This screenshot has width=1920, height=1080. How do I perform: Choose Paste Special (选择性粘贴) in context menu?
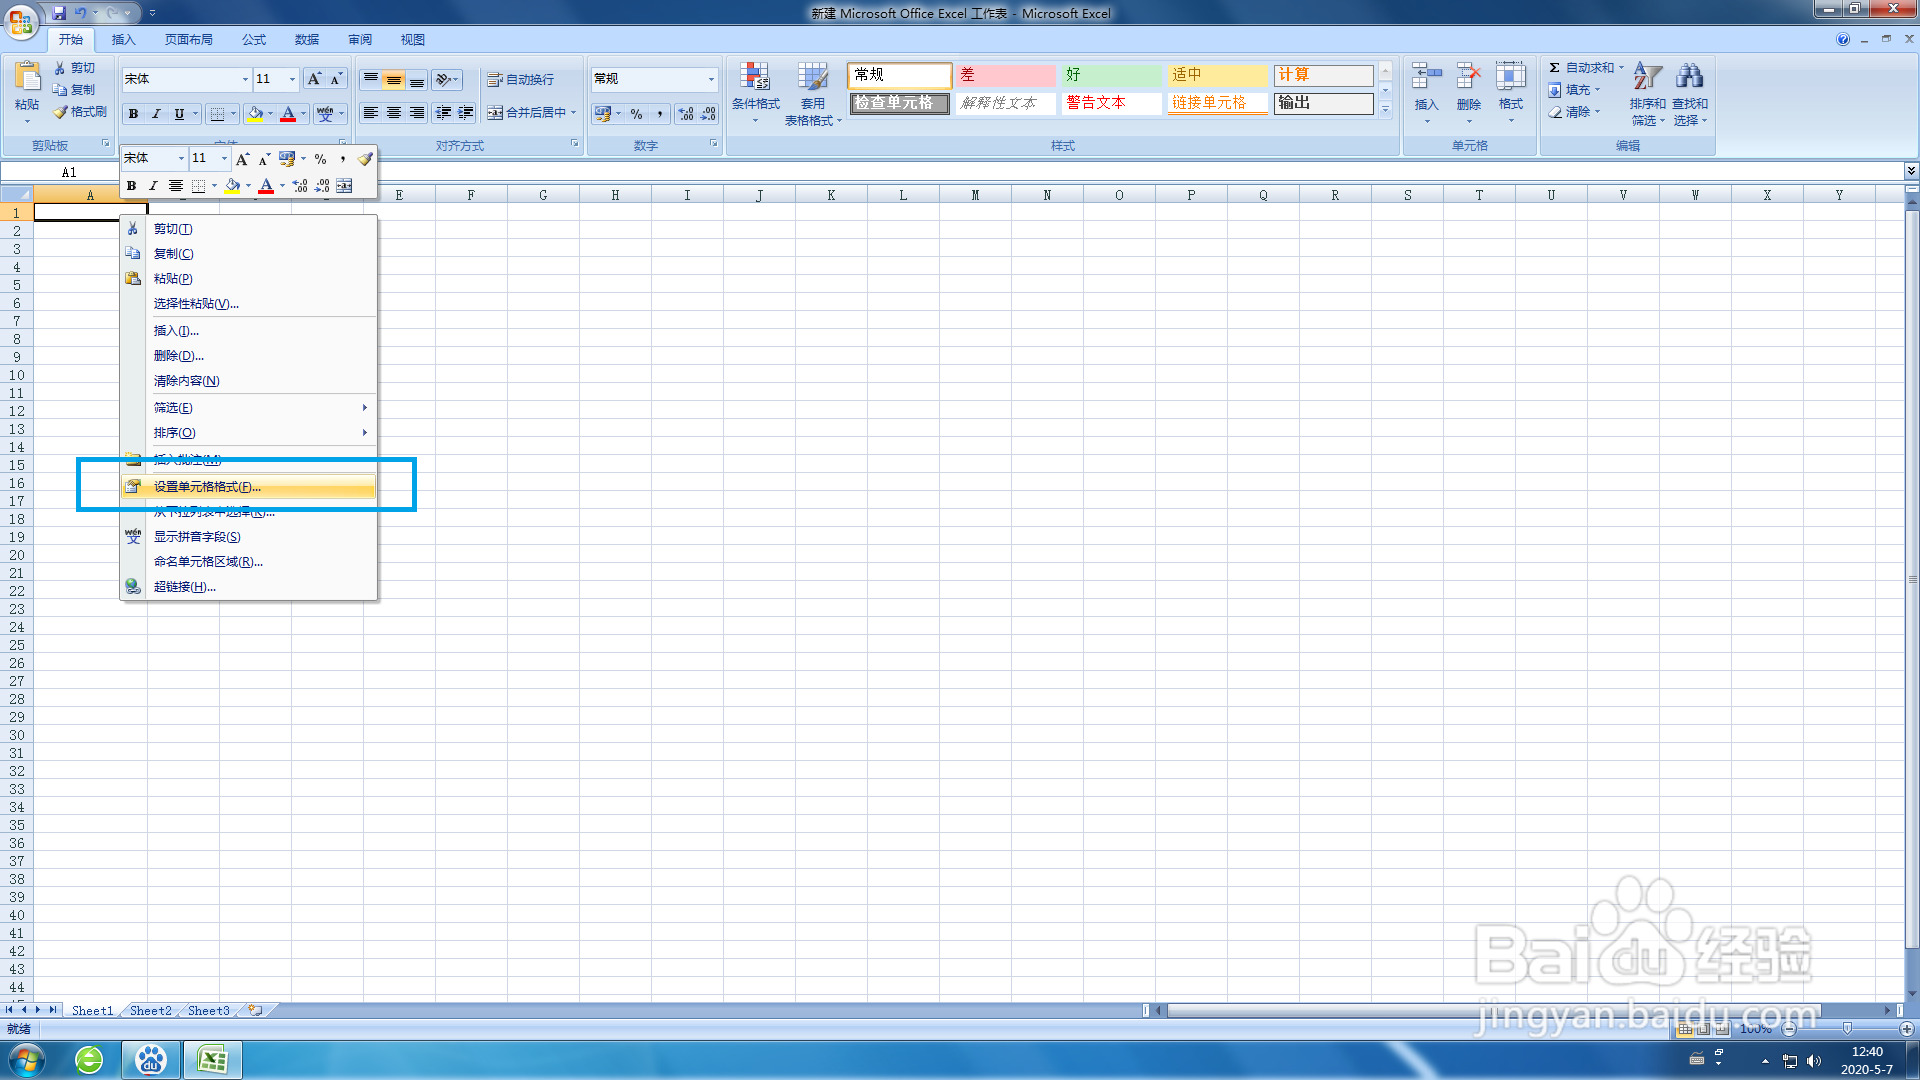click(248, 304)
